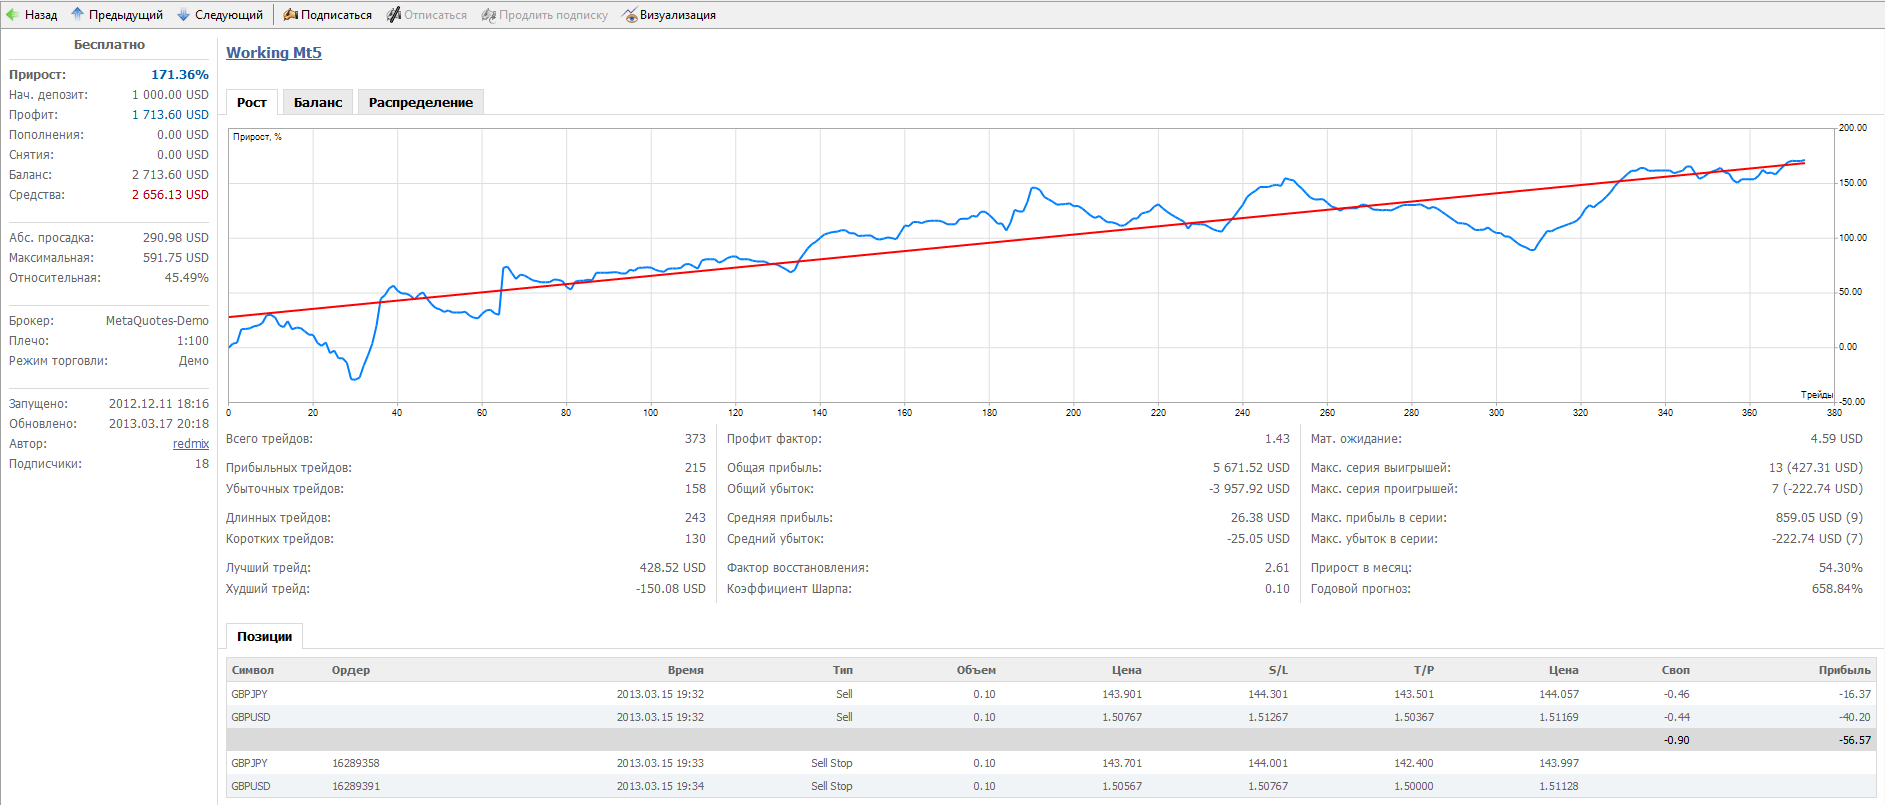Image resolution: width=1885 pixels, height=805 pixels.
Task: Click the green Back arrow icon
Action: 12,15
